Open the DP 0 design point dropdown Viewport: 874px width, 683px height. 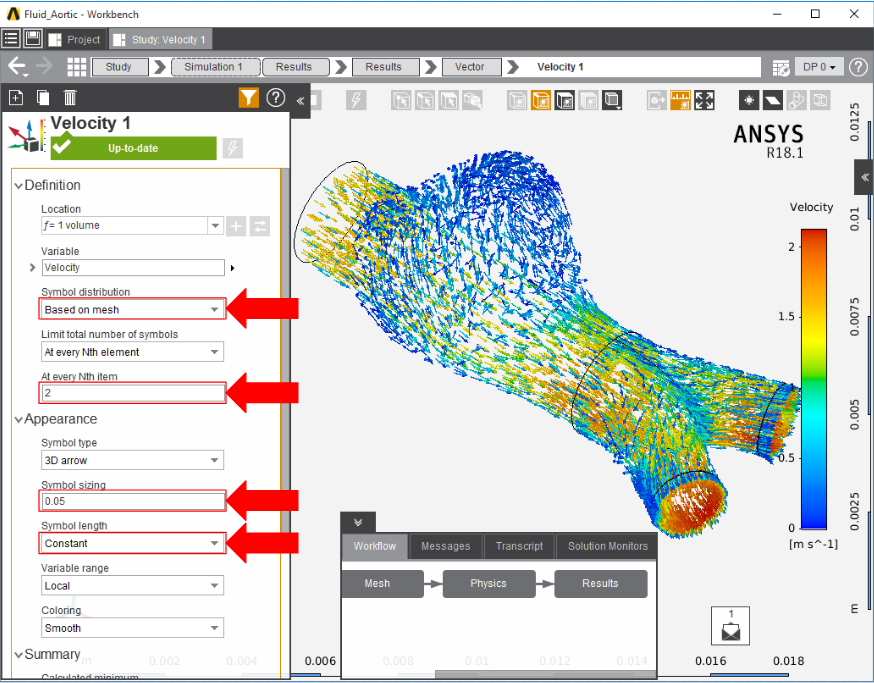point(819,67)
